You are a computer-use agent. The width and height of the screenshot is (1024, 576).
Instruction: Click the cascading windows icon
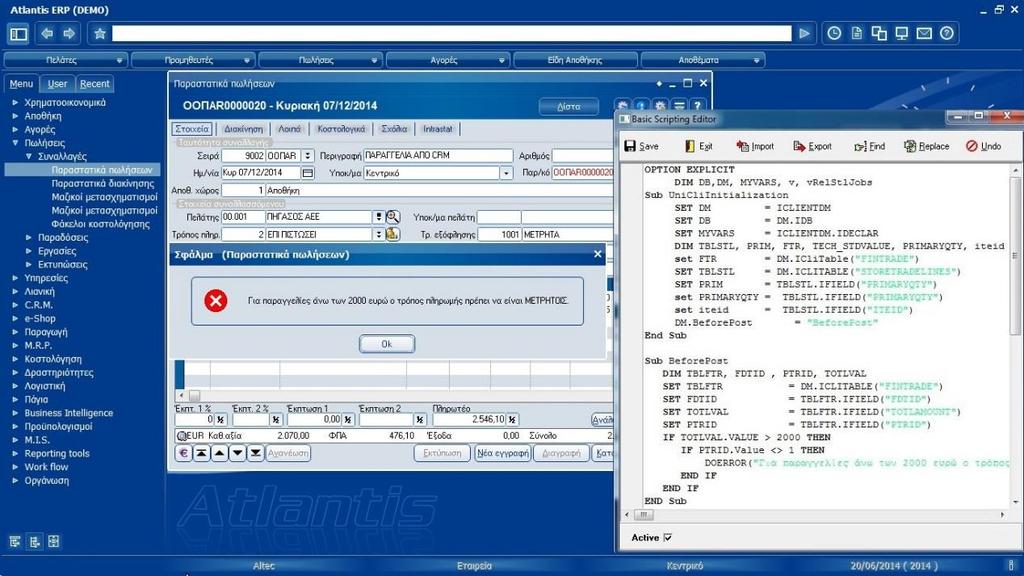[x=879, y=33]
